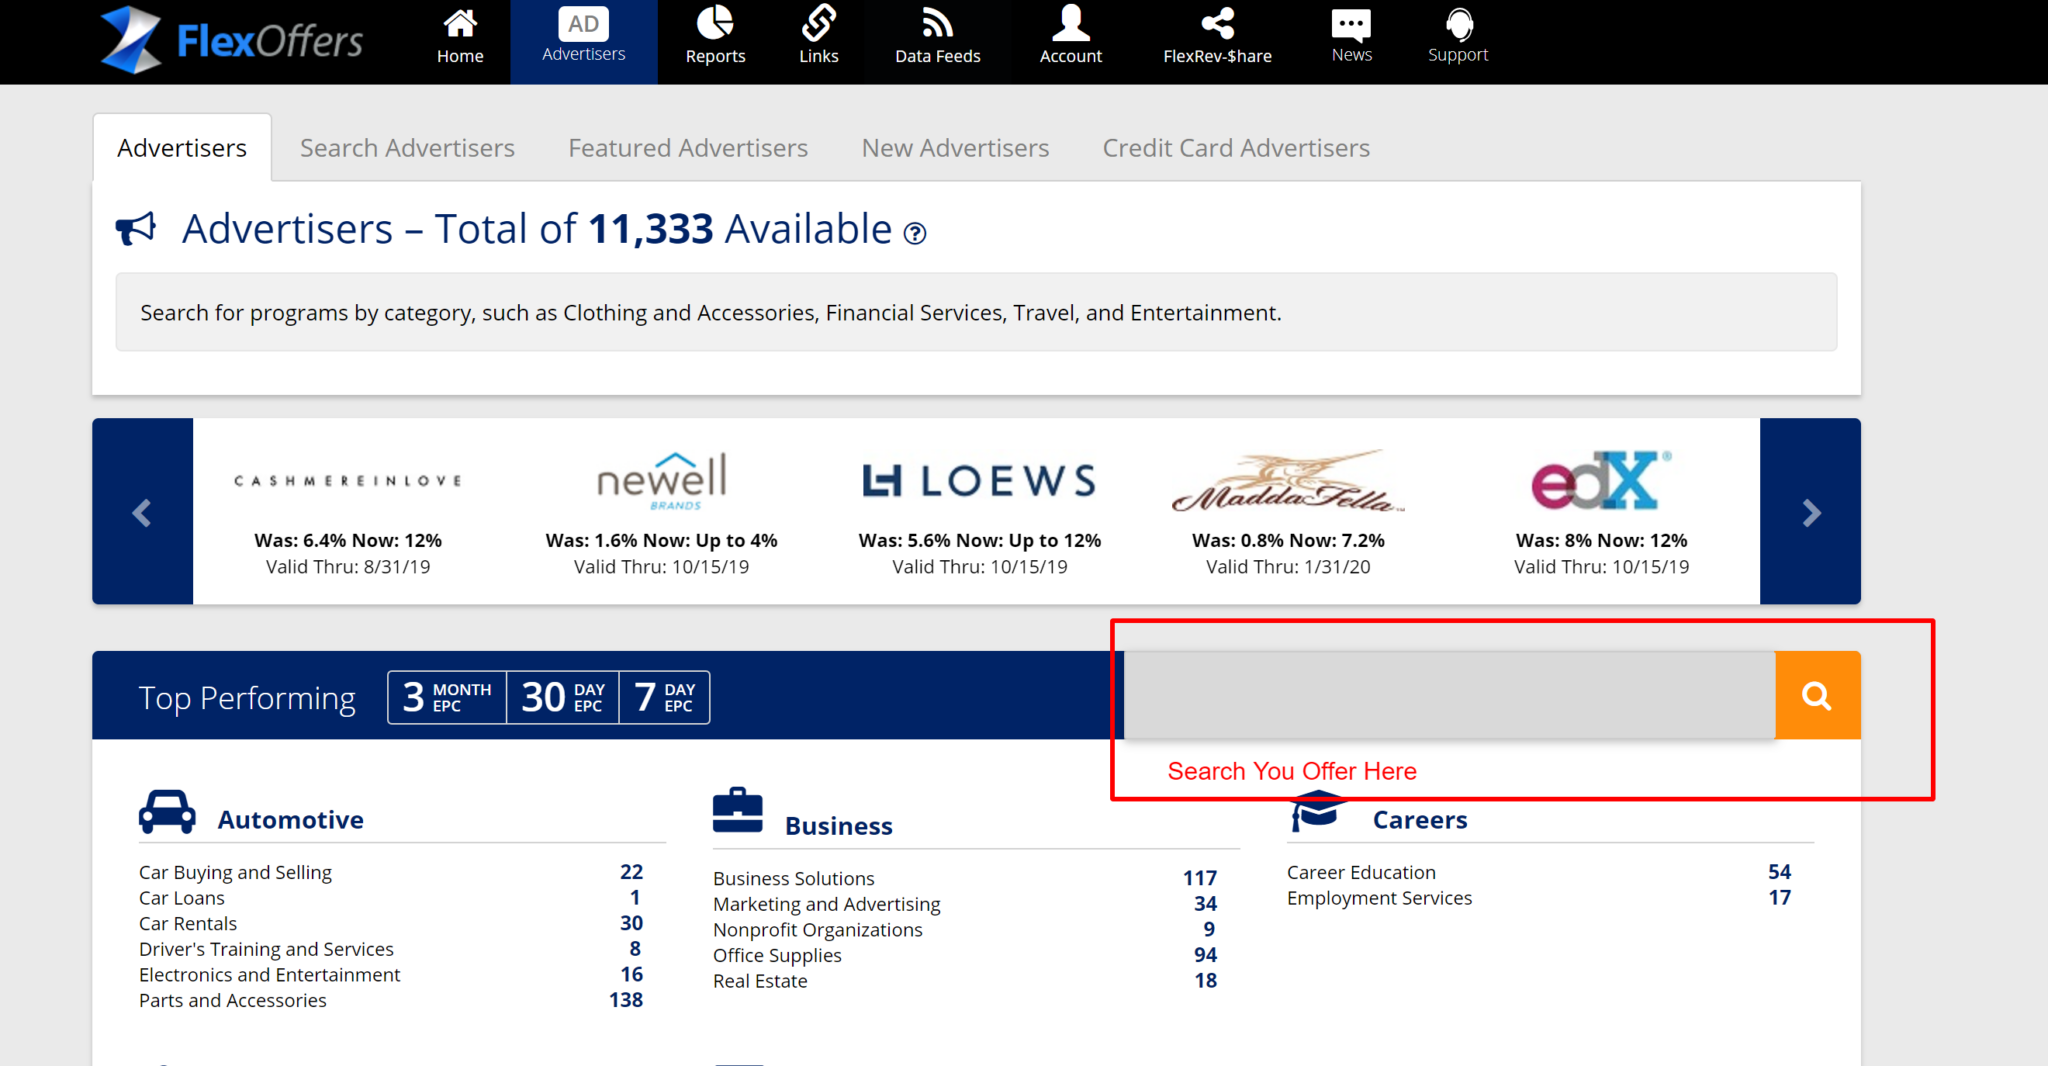Switch to Credit Card Advertisers tab
This screenshot has height=1066, width=2048.
[1236, 148]
